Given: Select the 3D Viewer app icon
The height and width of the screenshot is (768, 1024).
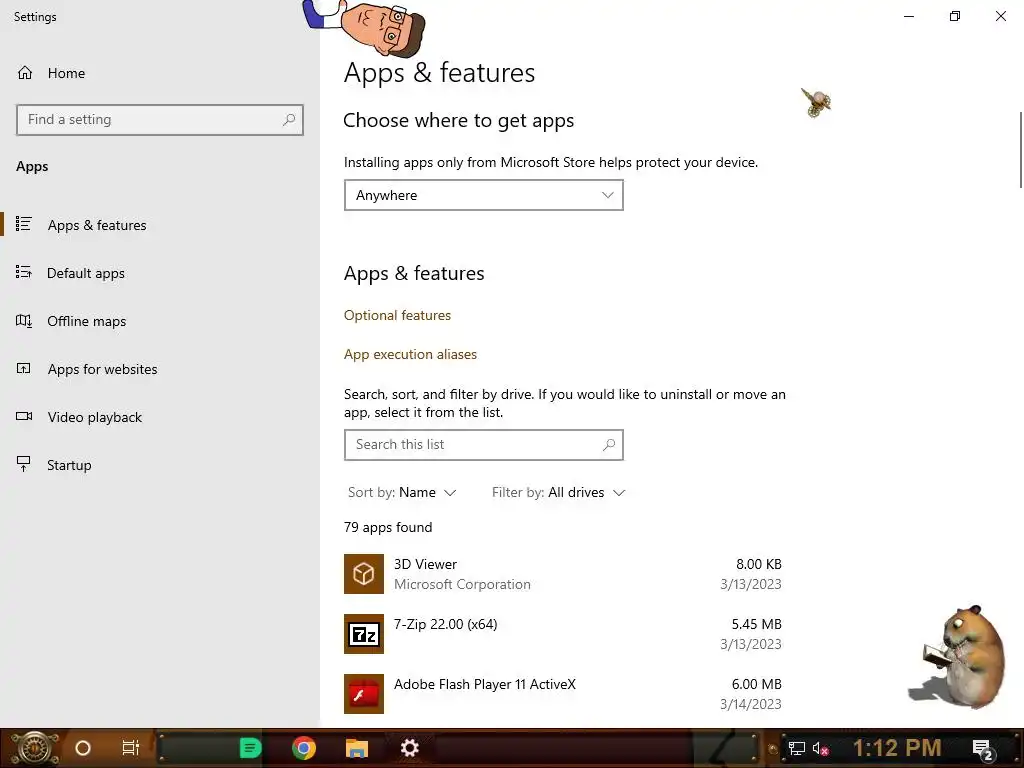Looking at the screenshot, I should [x=364, y=574].
